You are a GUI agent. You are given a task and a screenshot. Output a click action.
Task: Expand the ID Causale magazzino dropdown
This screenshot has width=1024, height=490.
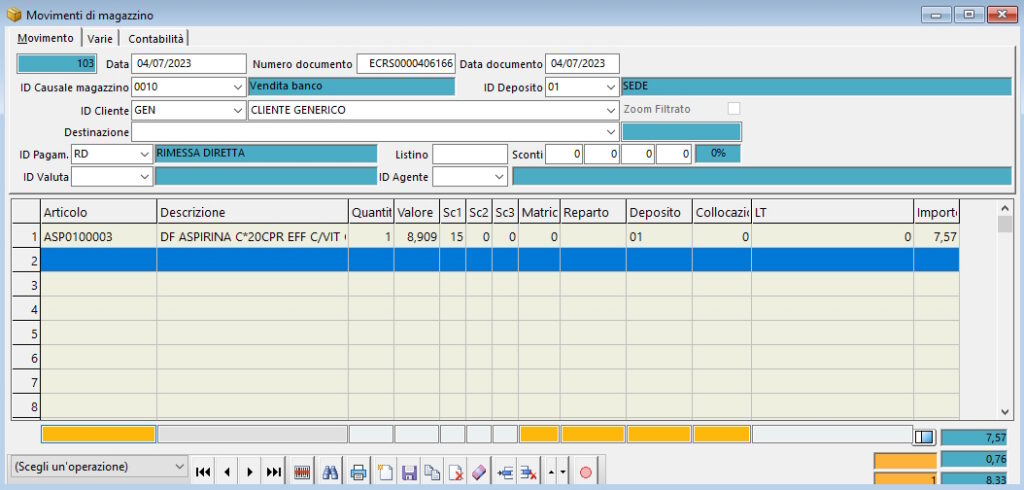[238, 86]
